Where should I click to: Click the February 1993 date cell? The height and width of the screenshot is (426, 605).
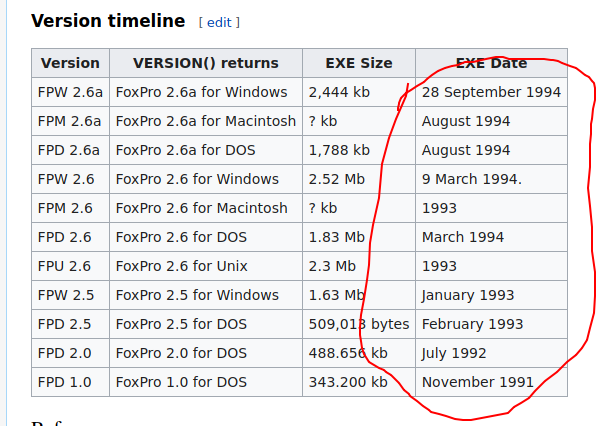tap(491, 324)
